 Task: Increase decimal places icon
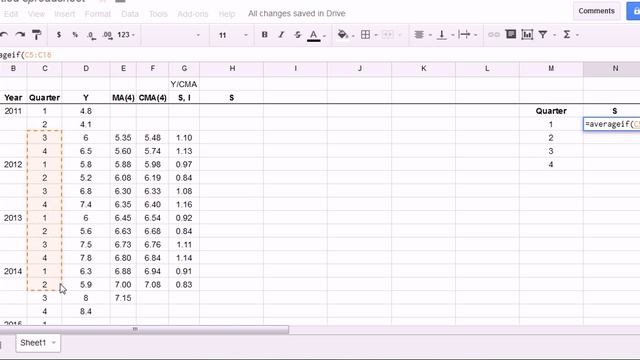(x=107, y=36)
